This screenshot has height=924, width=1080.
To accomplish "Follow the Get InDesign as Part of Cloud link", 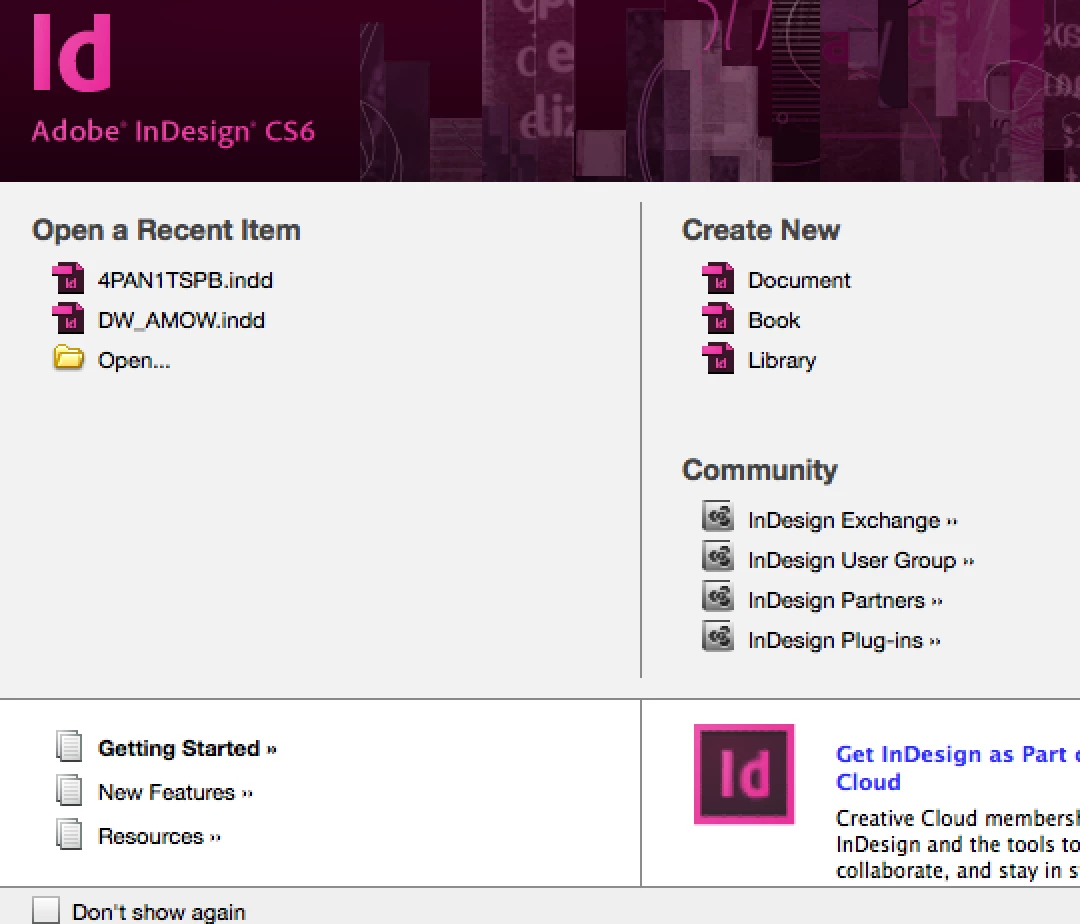I will (x=957, y=768).
